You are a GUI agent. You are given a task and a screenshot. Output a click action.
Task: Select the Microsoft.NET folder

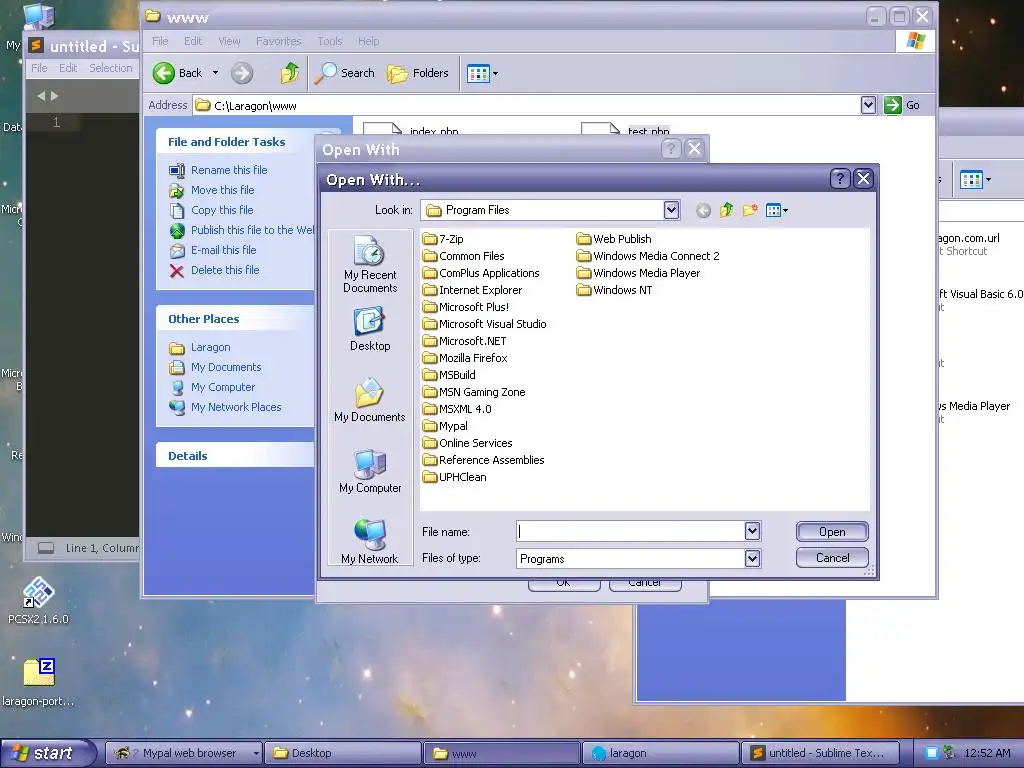tap(464, 341)
